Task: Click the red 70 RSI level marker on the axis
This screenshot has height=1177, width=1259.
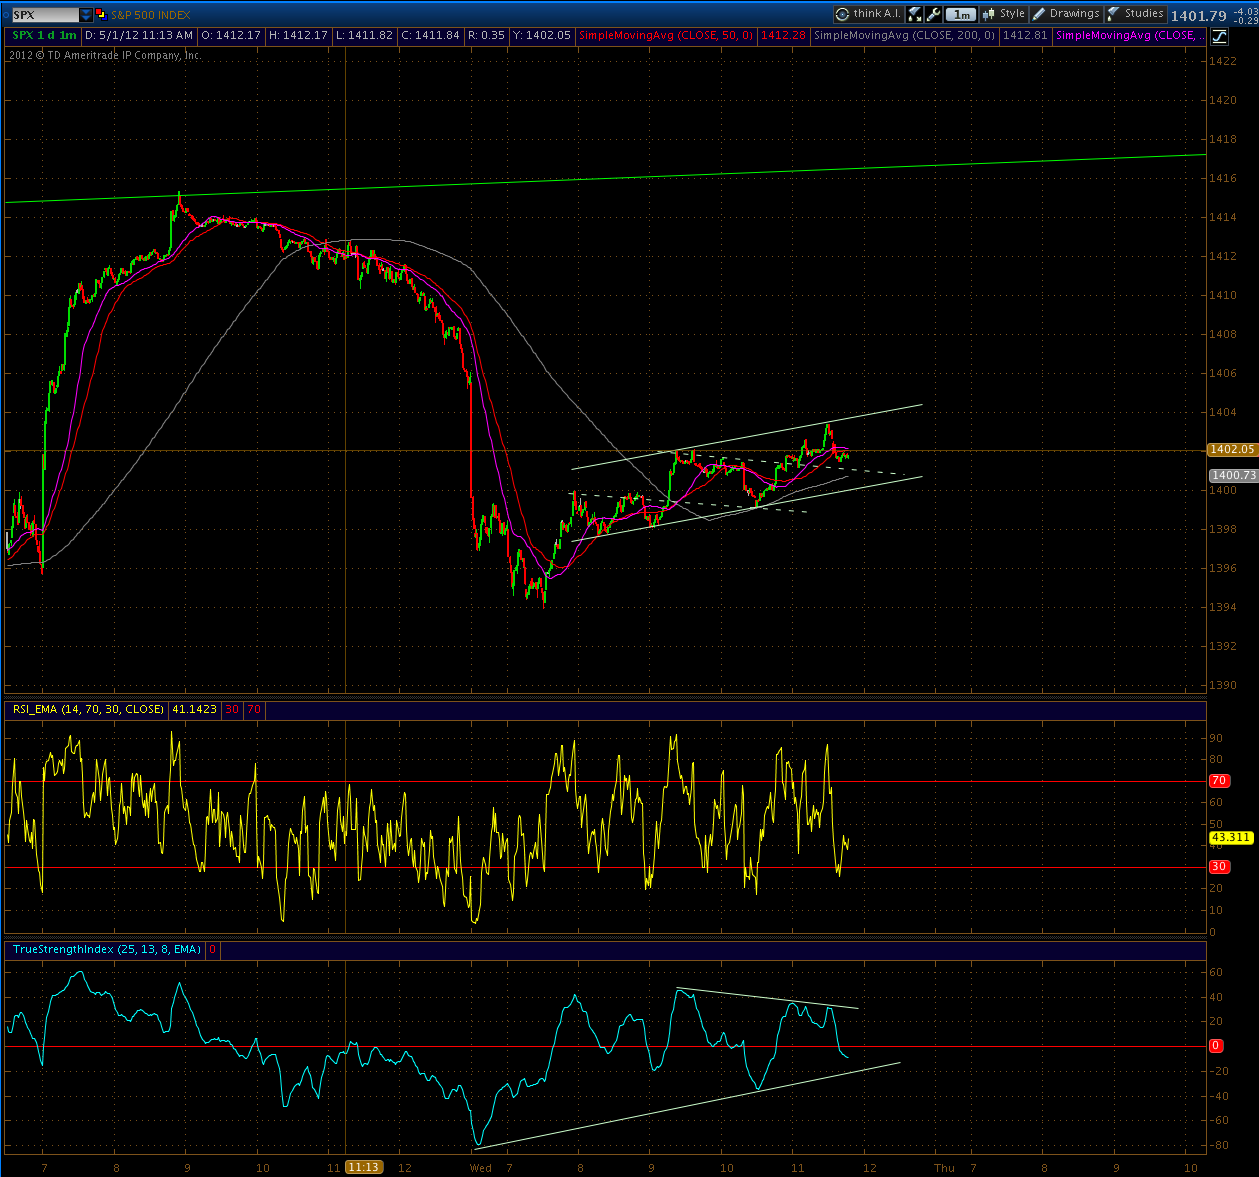Action: 1218,781
